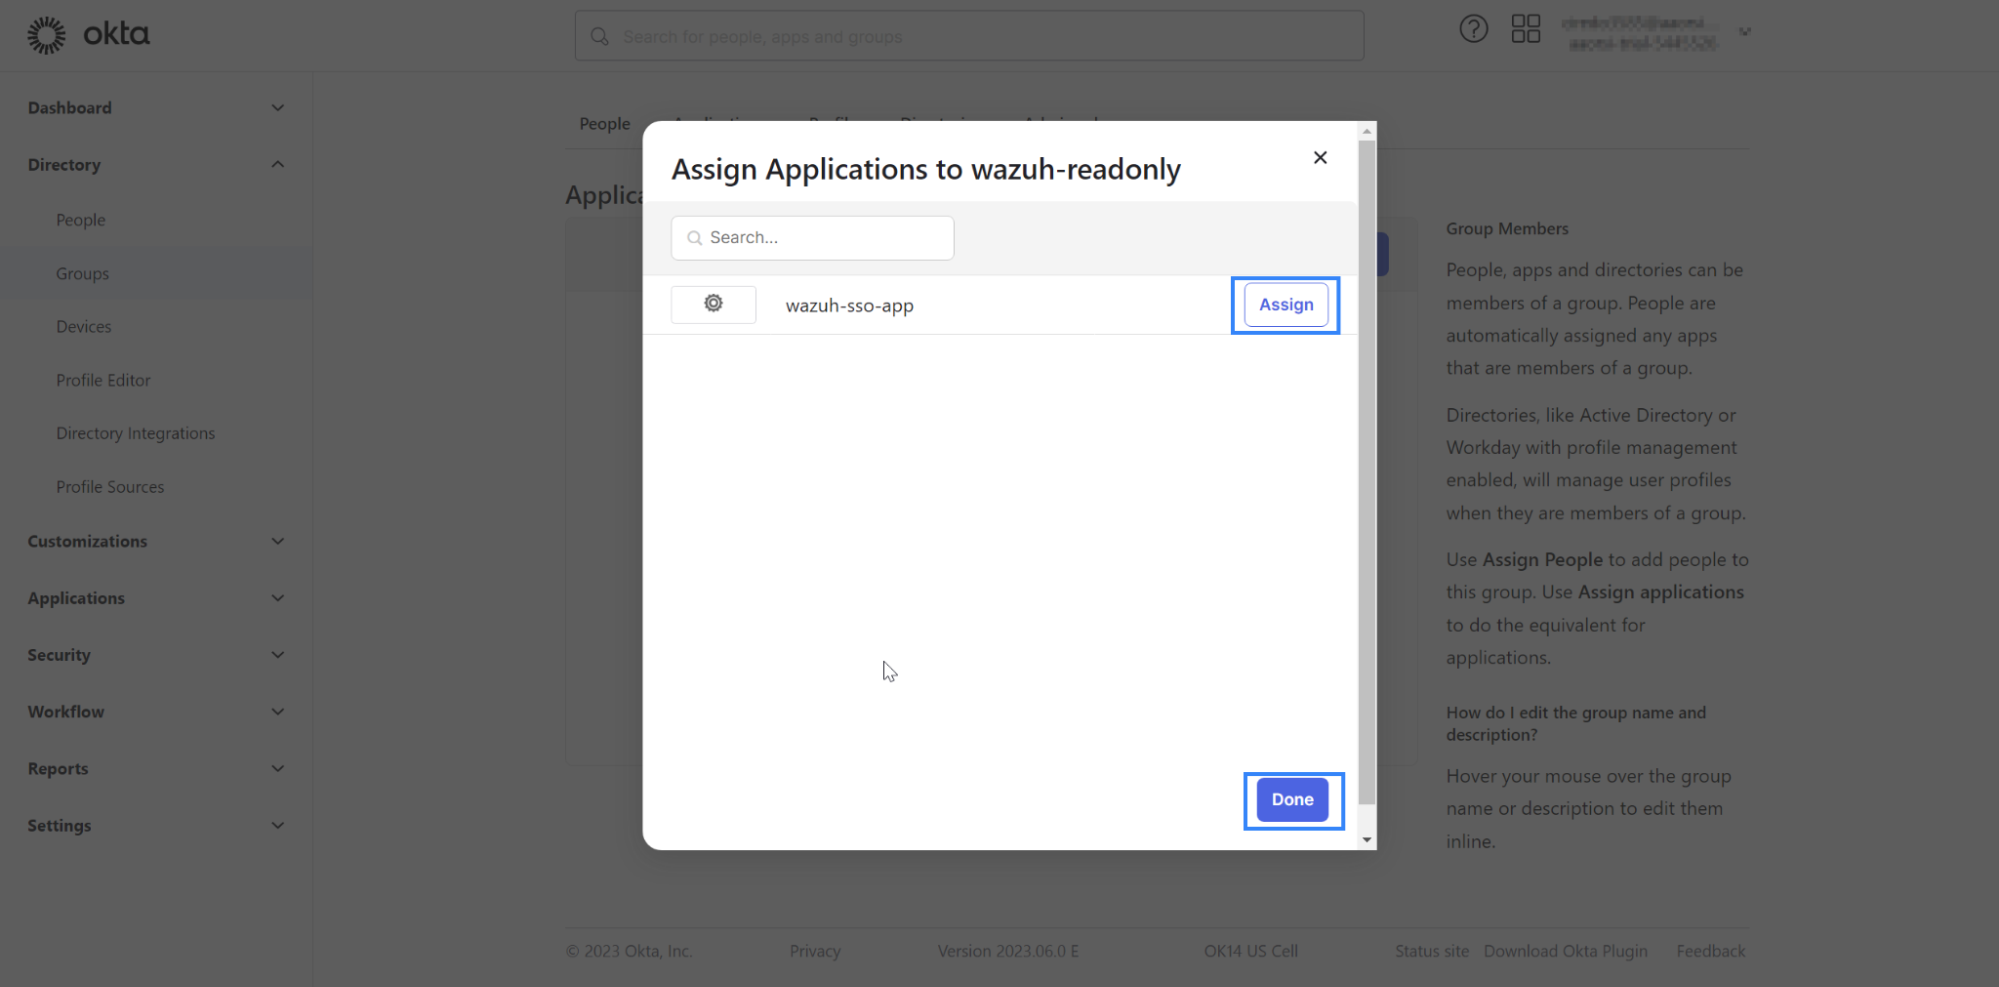Screen dimensions: 1999x987
Task: Click the dialog title "Assign Applications to wazuh-readonly"
Action: (x=926, y=169)
